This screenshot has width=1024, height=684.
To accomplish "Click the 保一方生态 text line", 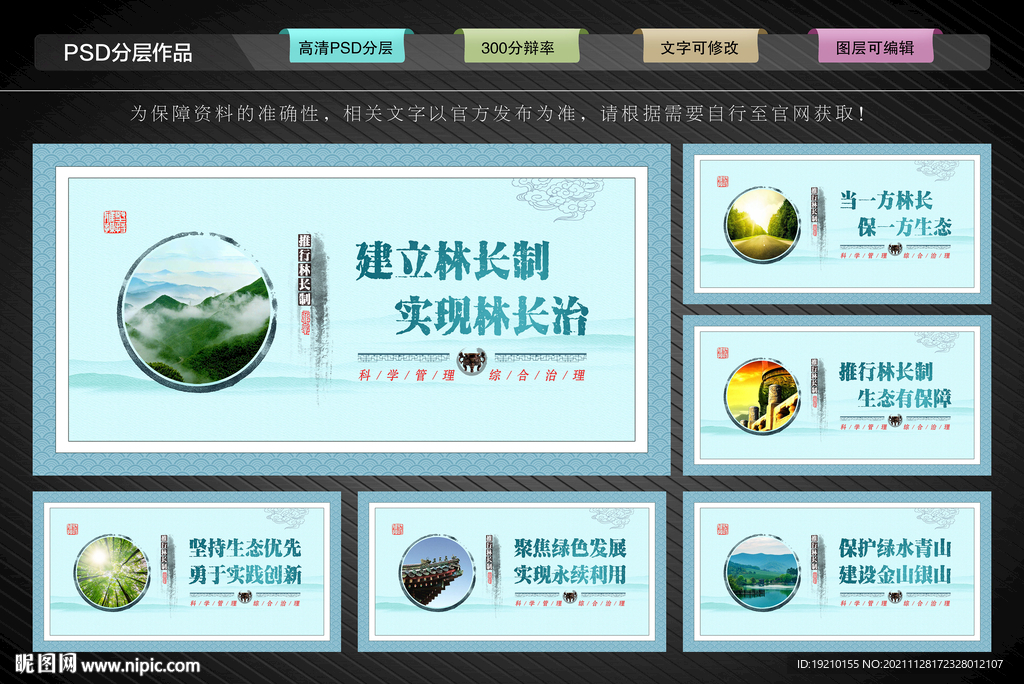I will coord(904,227).
